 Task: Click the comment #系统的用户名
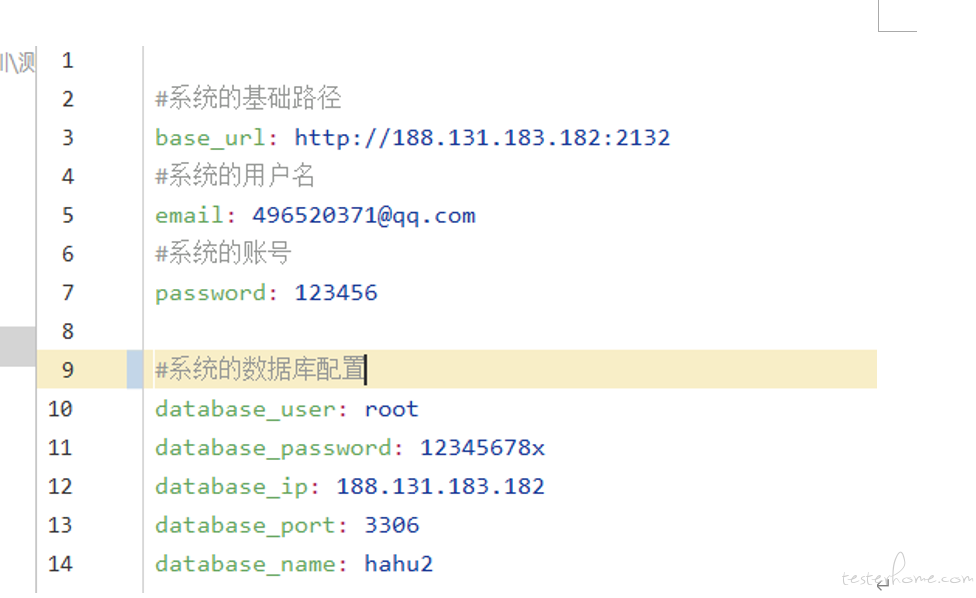(x=235, y=175)
